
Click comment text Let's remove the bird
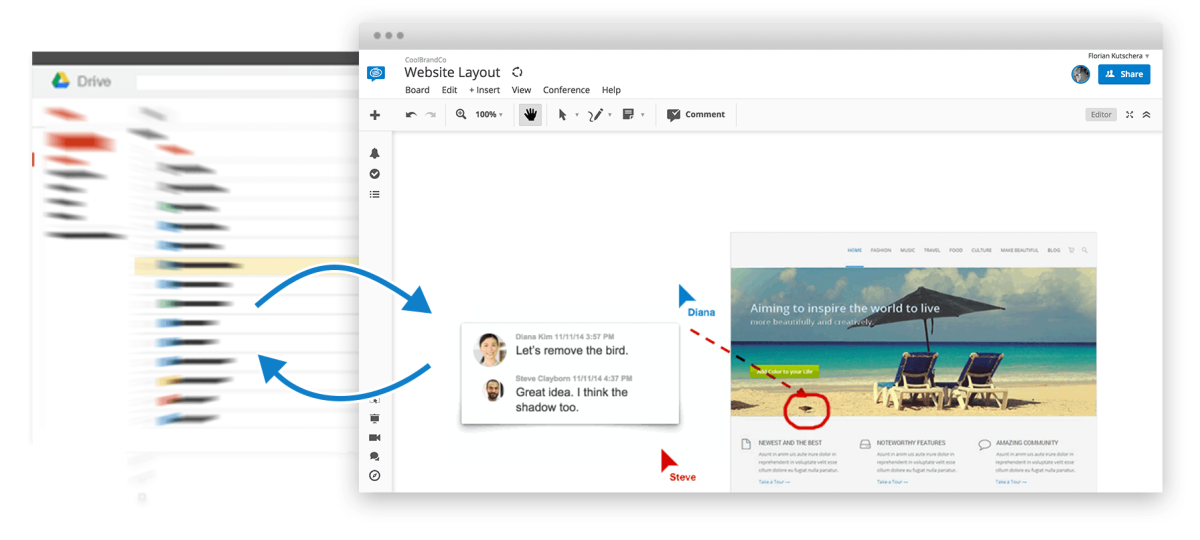(x=572, y=351)
